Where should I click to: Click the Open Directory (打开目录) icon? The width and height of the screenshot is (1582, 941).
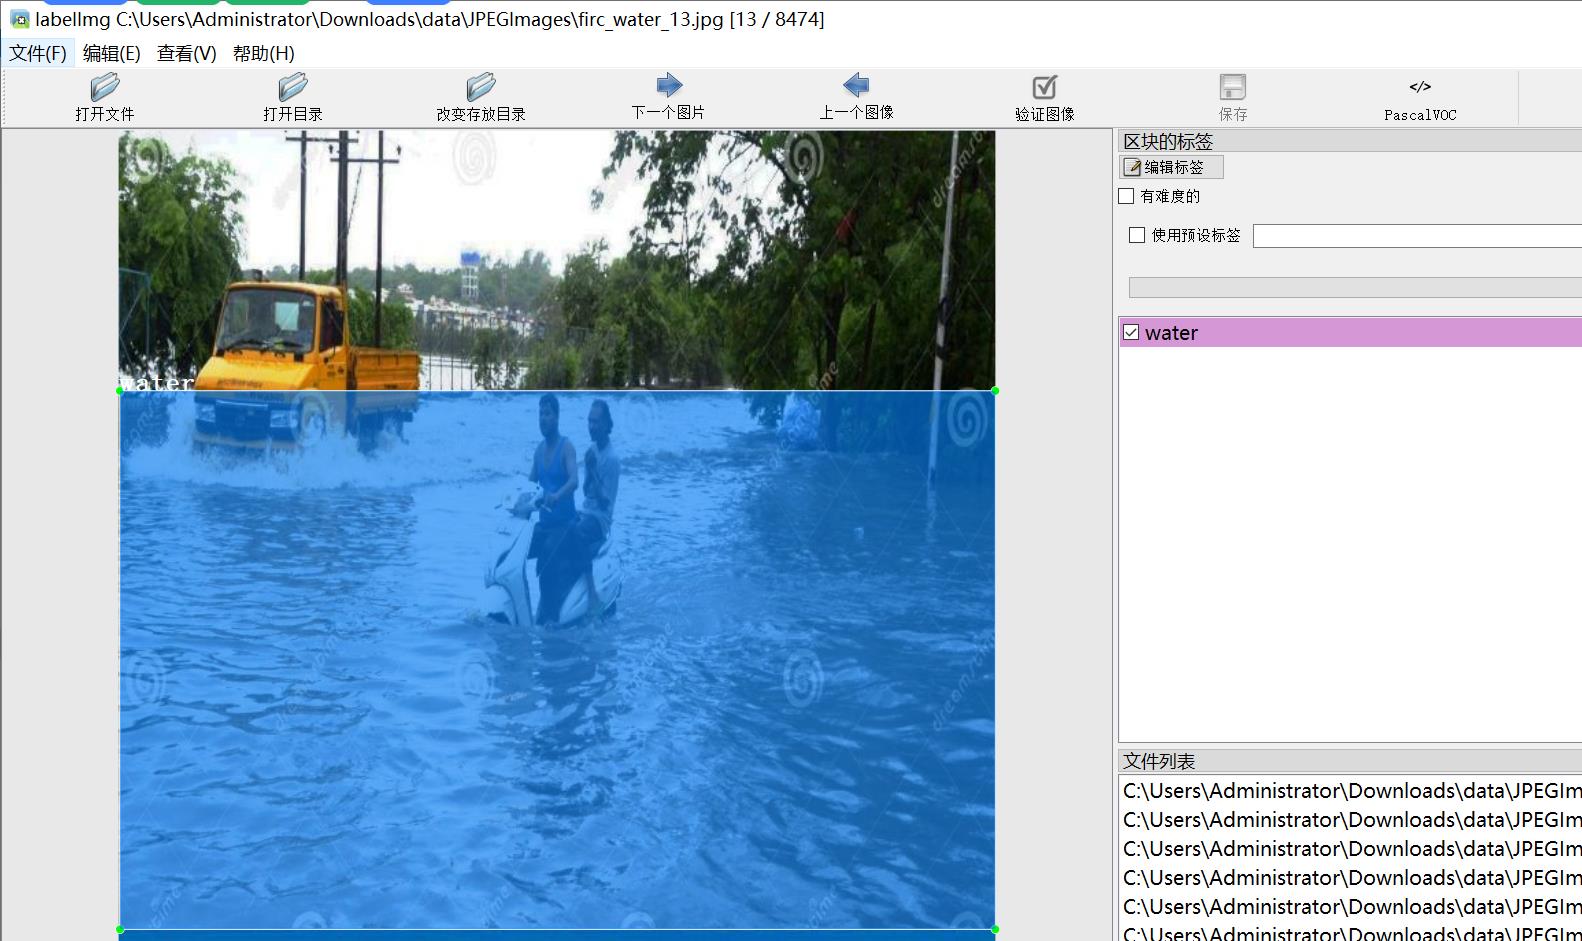(x=292, y=87)
